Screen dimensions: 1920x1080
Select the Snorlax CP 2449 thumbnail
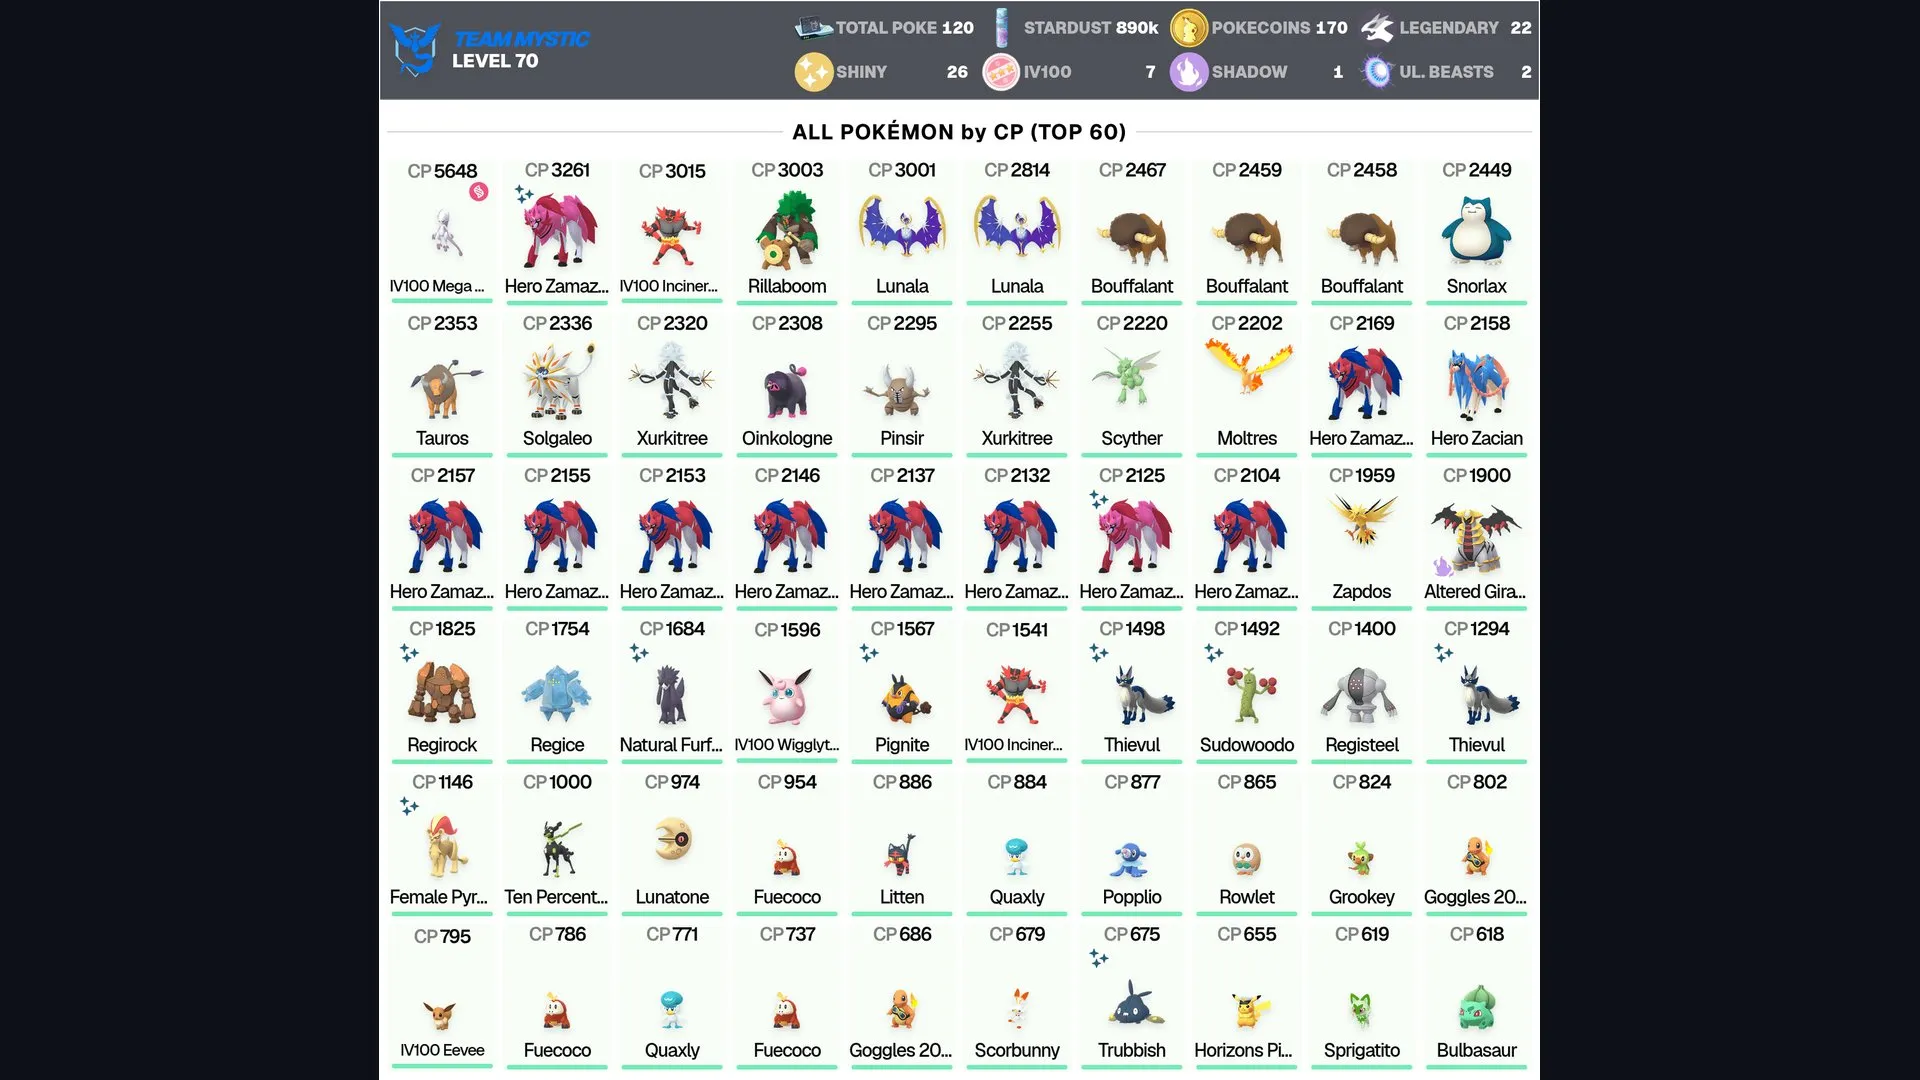point(1476,232)
